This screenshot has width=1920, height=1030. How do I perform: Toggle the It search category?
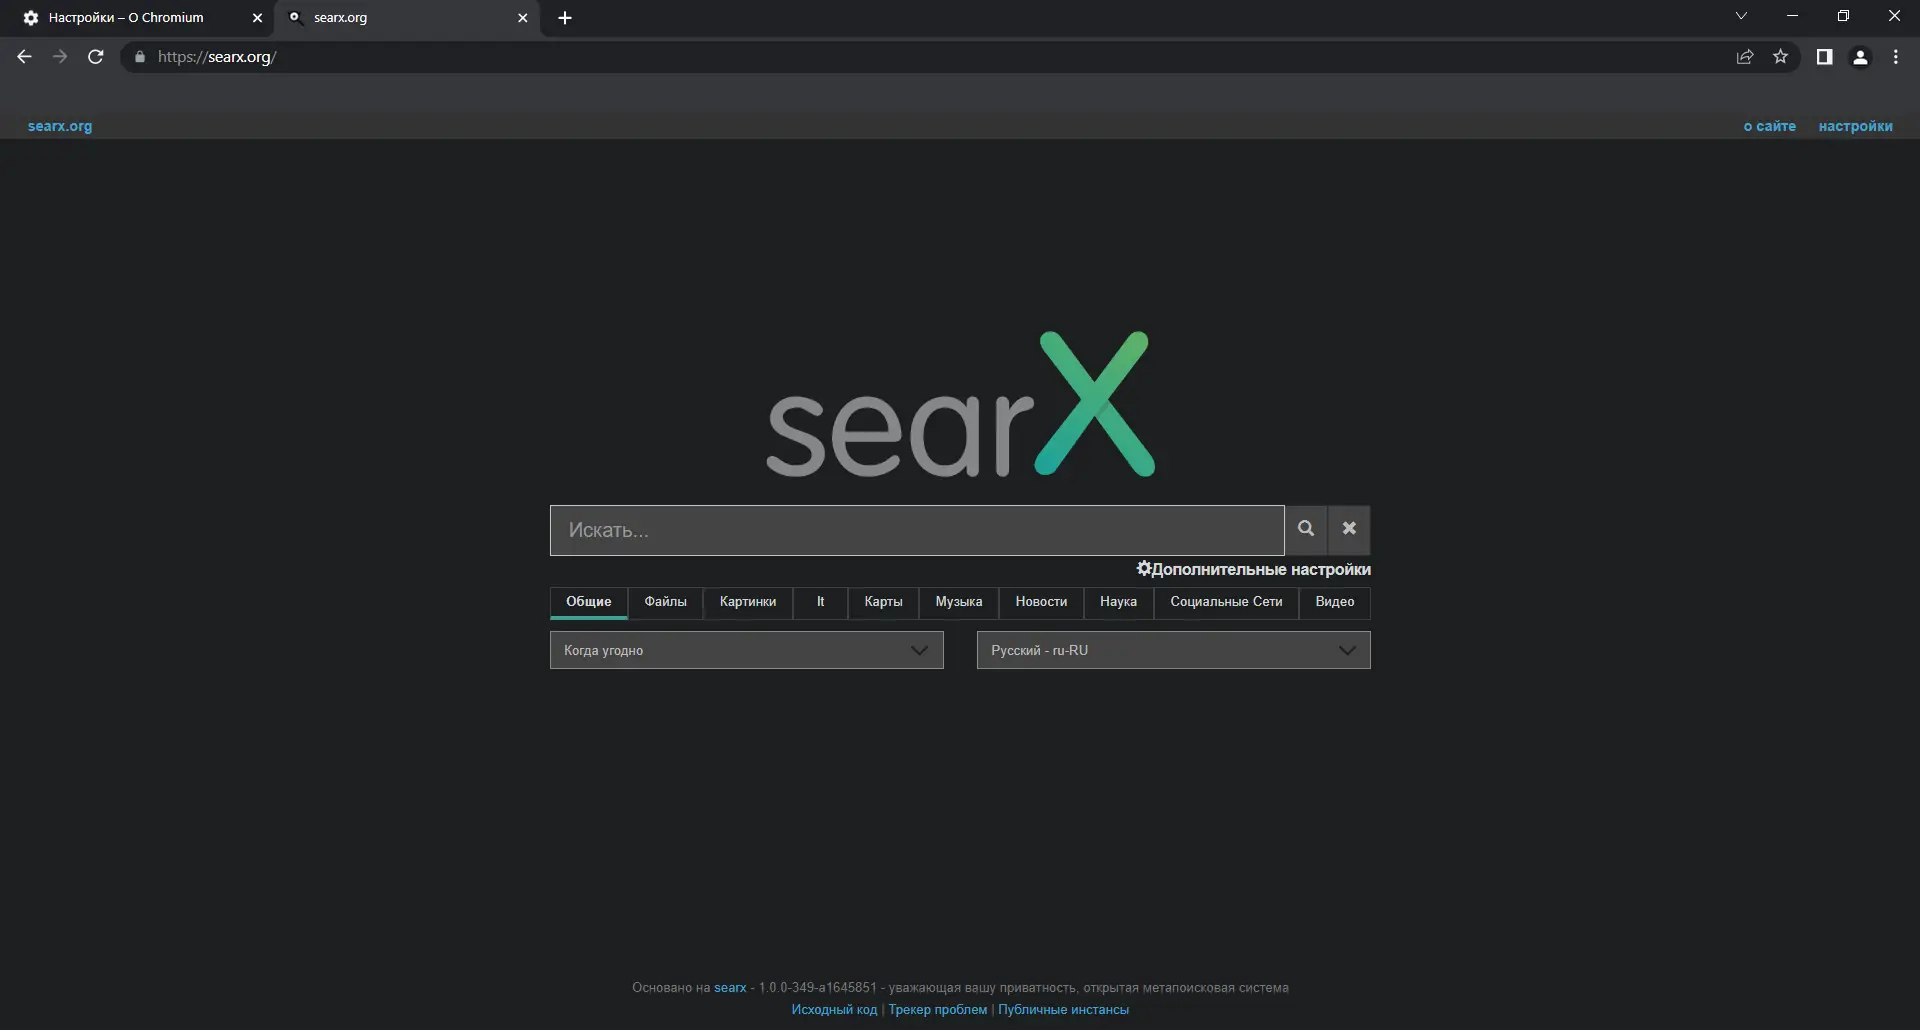pyautogui.click(x=821, y=602)
